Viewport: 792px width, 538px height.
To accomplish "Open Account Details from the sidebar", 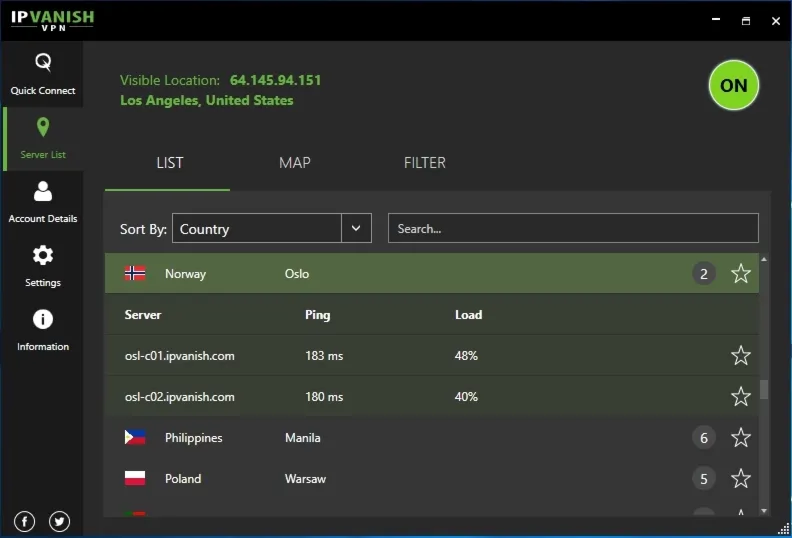I will tap(42, 203).
